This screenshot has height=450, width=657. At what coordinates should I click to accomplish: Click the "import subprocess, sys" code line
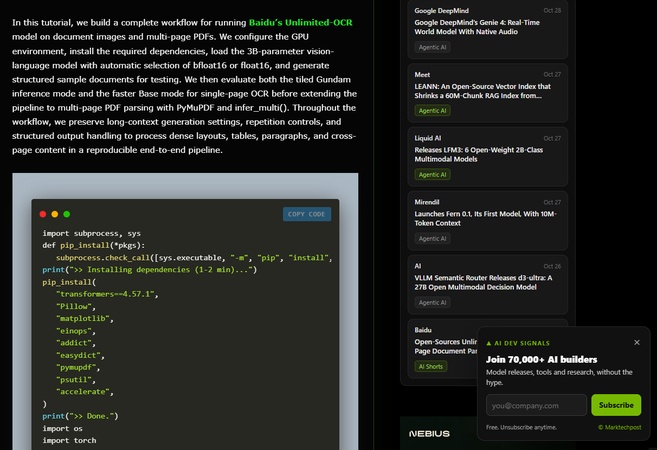[x=91, y=233]
